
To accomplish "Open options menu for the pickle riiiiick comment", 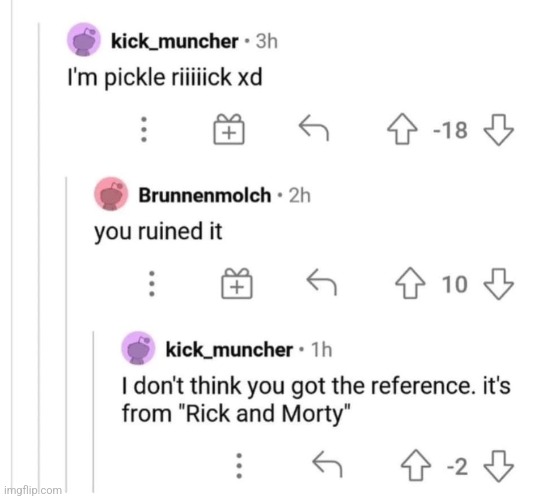I will pyautogui.click(x=144, y=129).
